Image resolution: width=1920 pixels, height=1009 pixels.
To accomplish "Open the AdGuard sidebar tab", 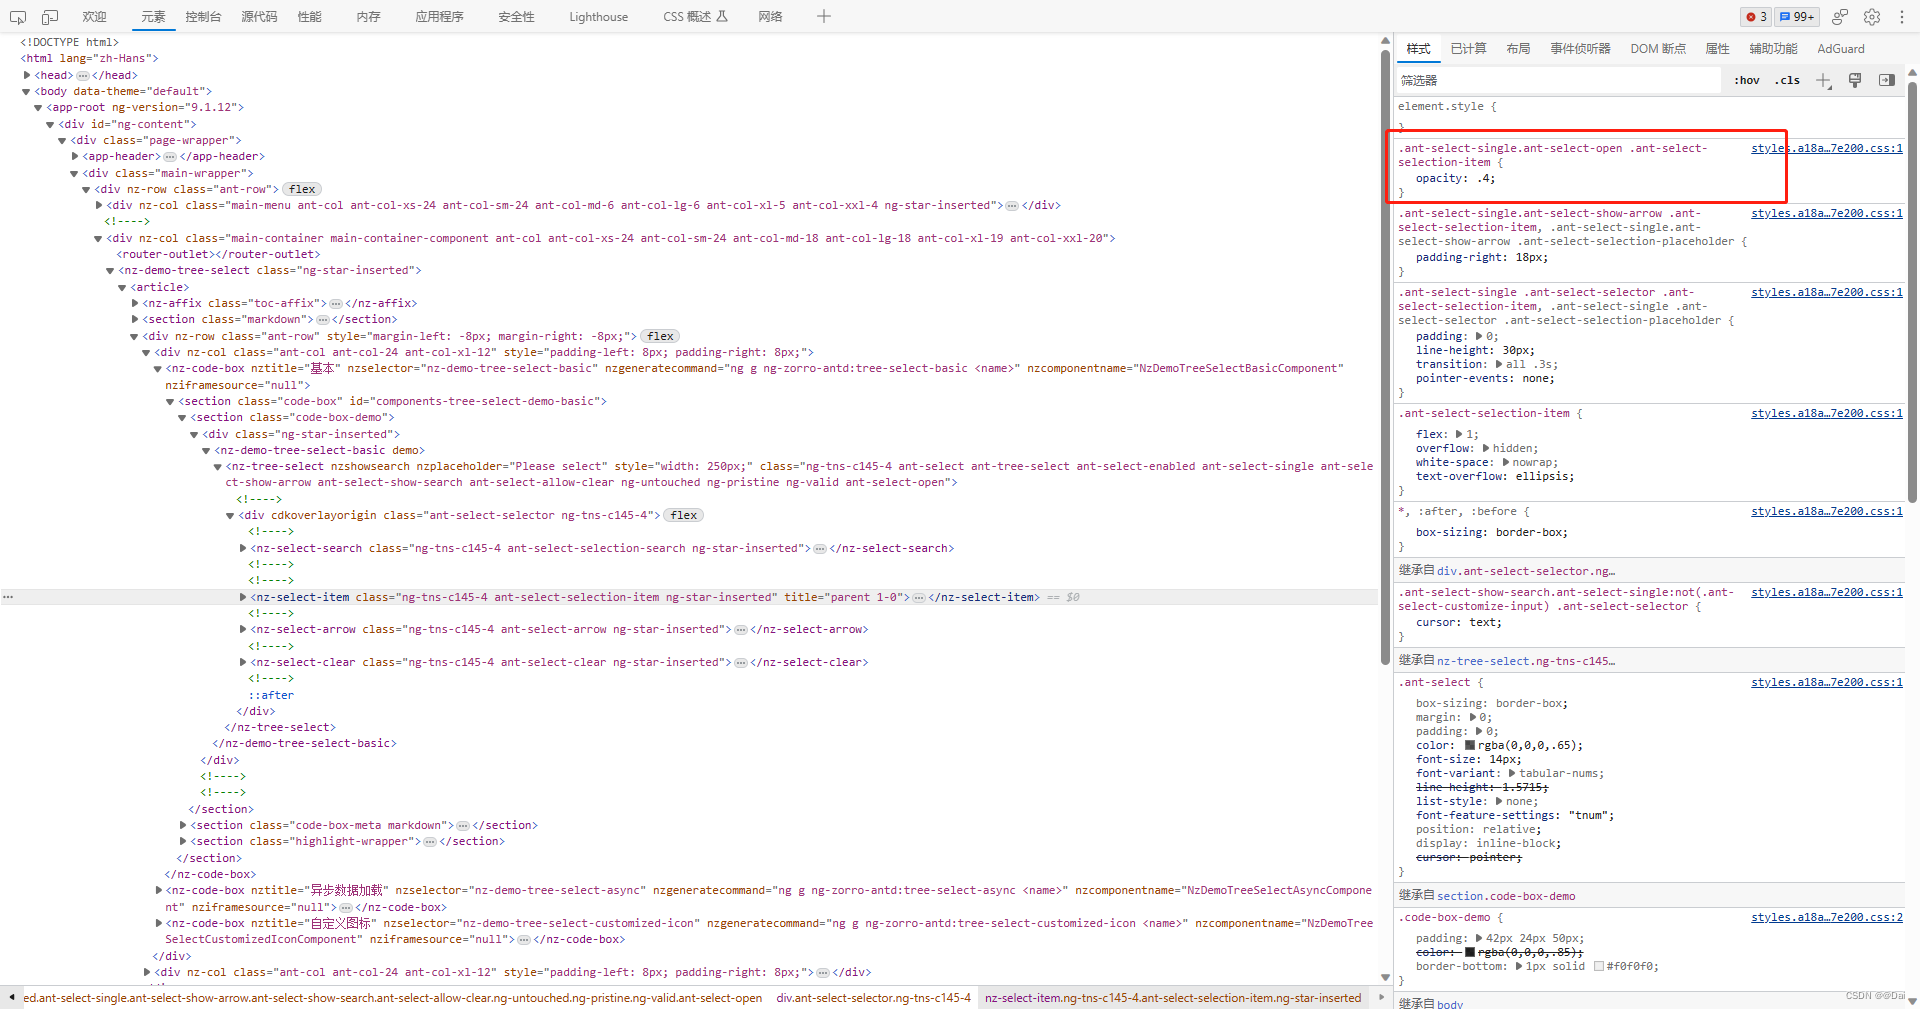I will [1841, 48].
